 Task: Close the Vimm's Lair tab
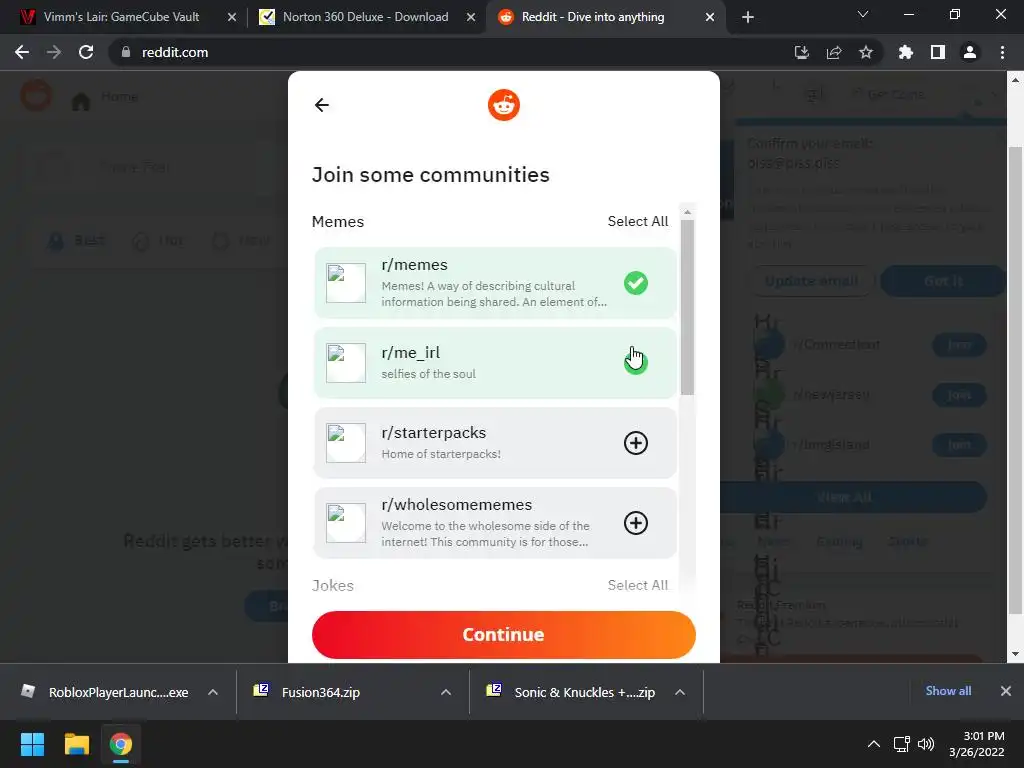click(232, 18)
